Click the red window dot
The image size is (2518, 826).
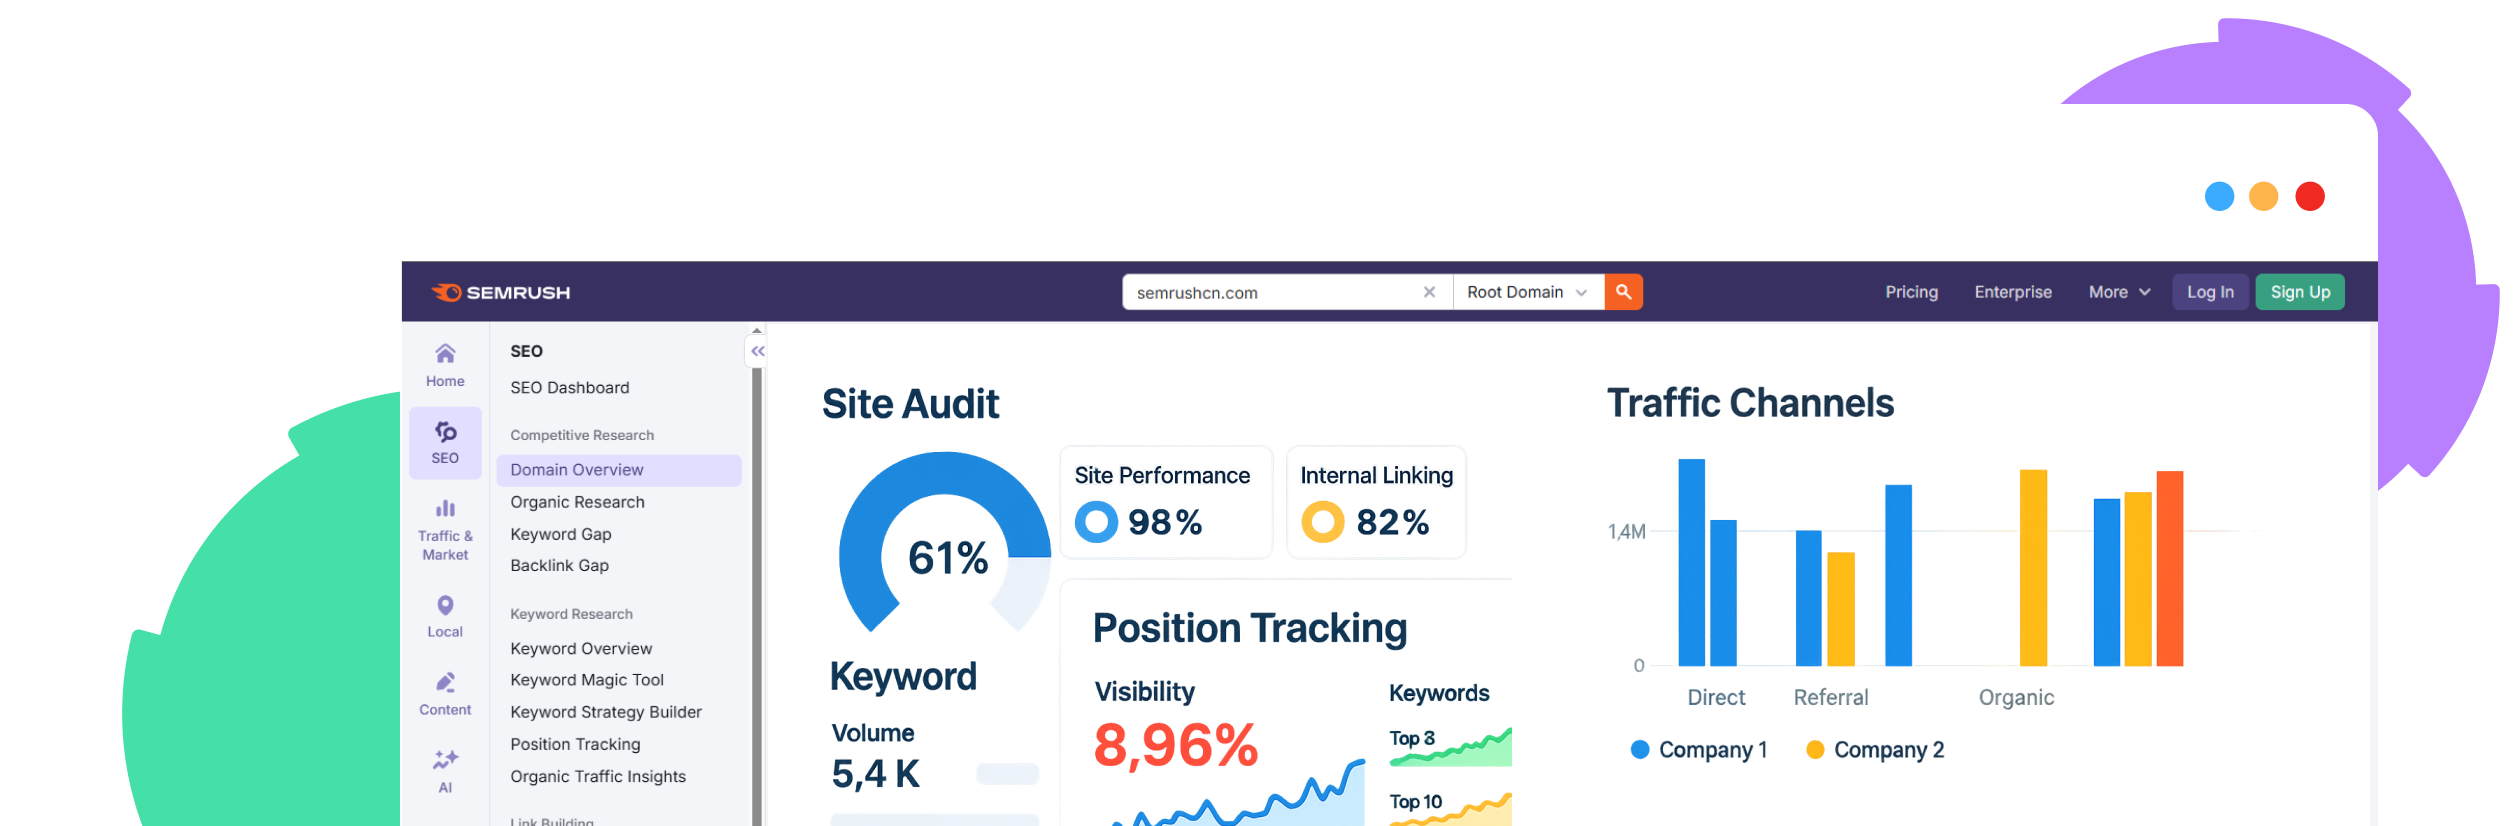(x=2309, y=196)
